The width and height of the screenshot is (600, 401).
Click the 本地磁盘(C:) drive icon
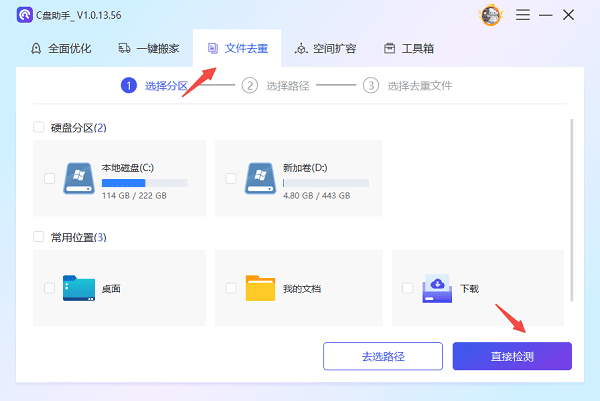[79, 179]
